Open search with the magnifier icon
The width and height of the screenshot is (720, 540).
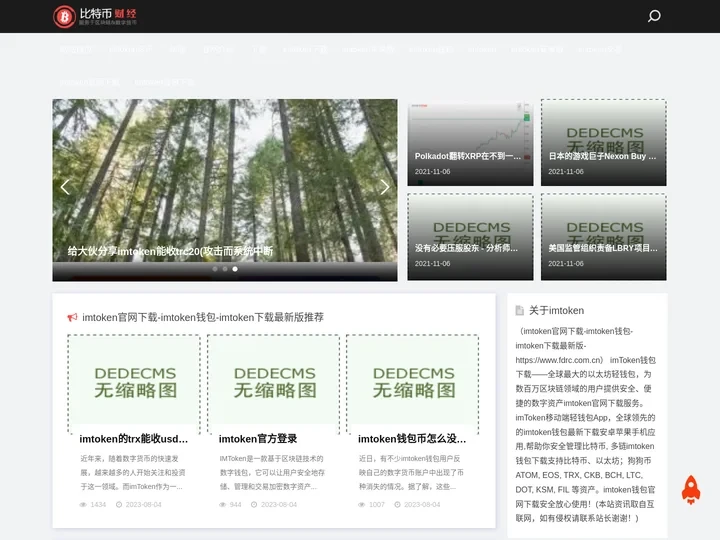click(654, 16)
